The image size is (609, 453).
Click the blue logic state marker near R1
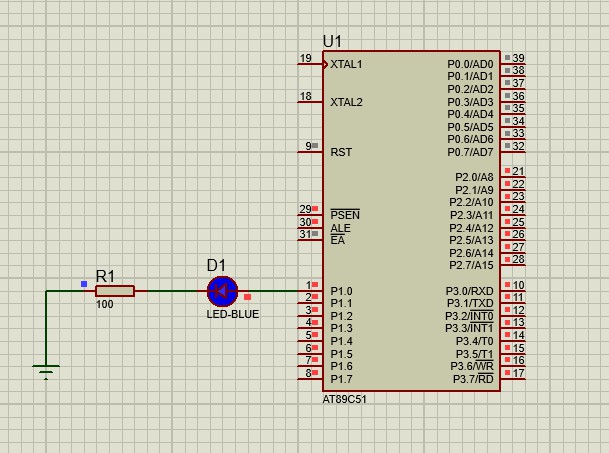pyautogui.click(x=84, y=284)
